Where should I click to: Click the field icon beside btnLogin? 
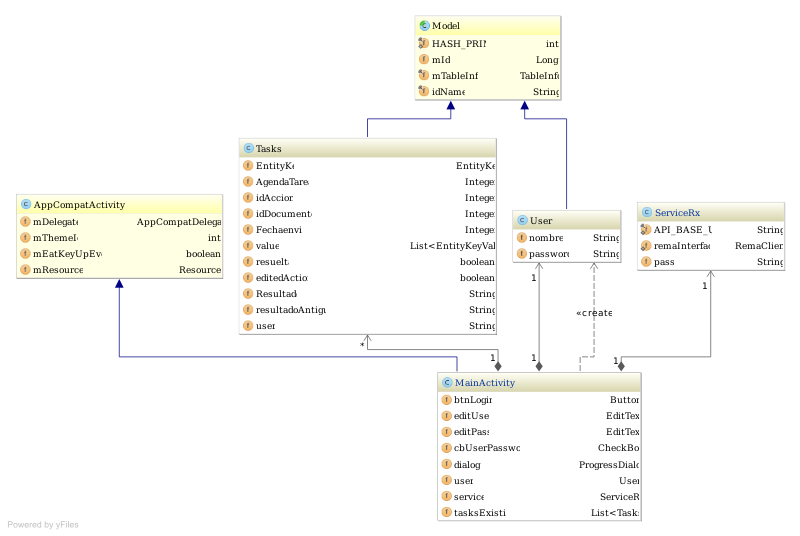click(446, 399)
